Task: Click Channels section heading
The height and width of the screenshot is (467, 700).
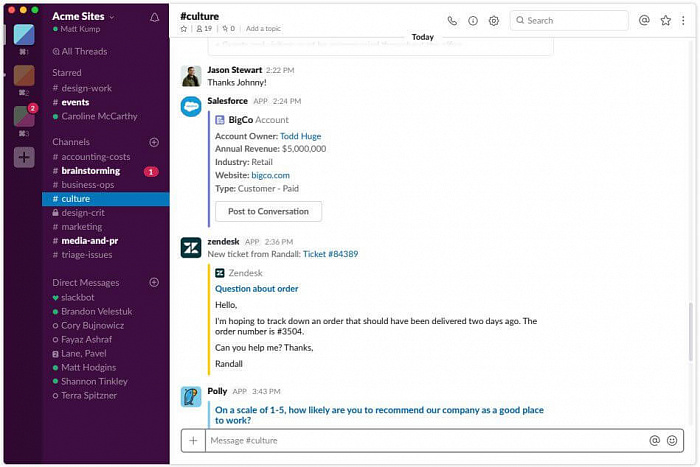Action: [x=71, y=142]
